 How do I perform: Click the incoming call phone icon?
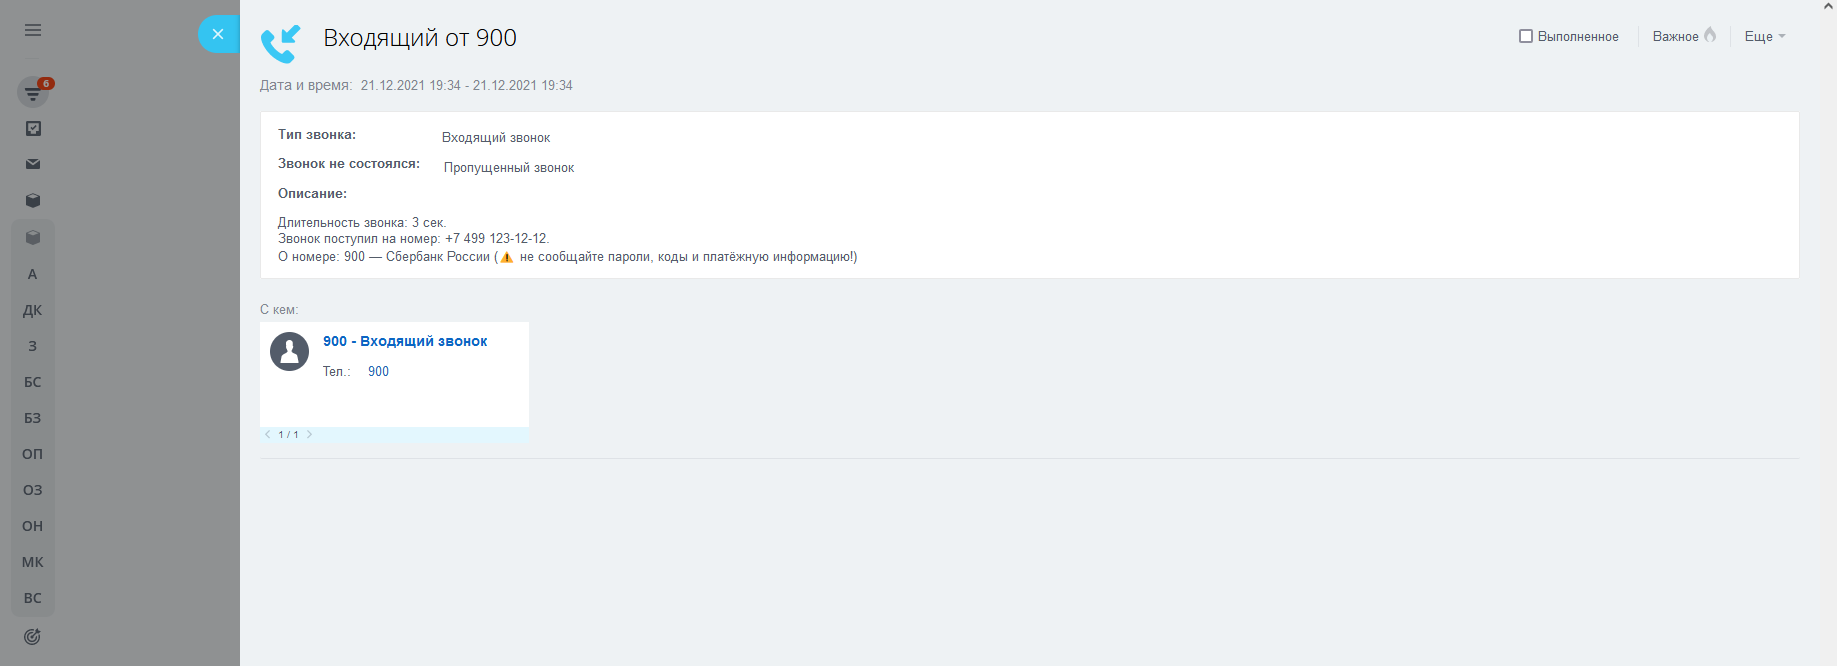pos(281,44)
